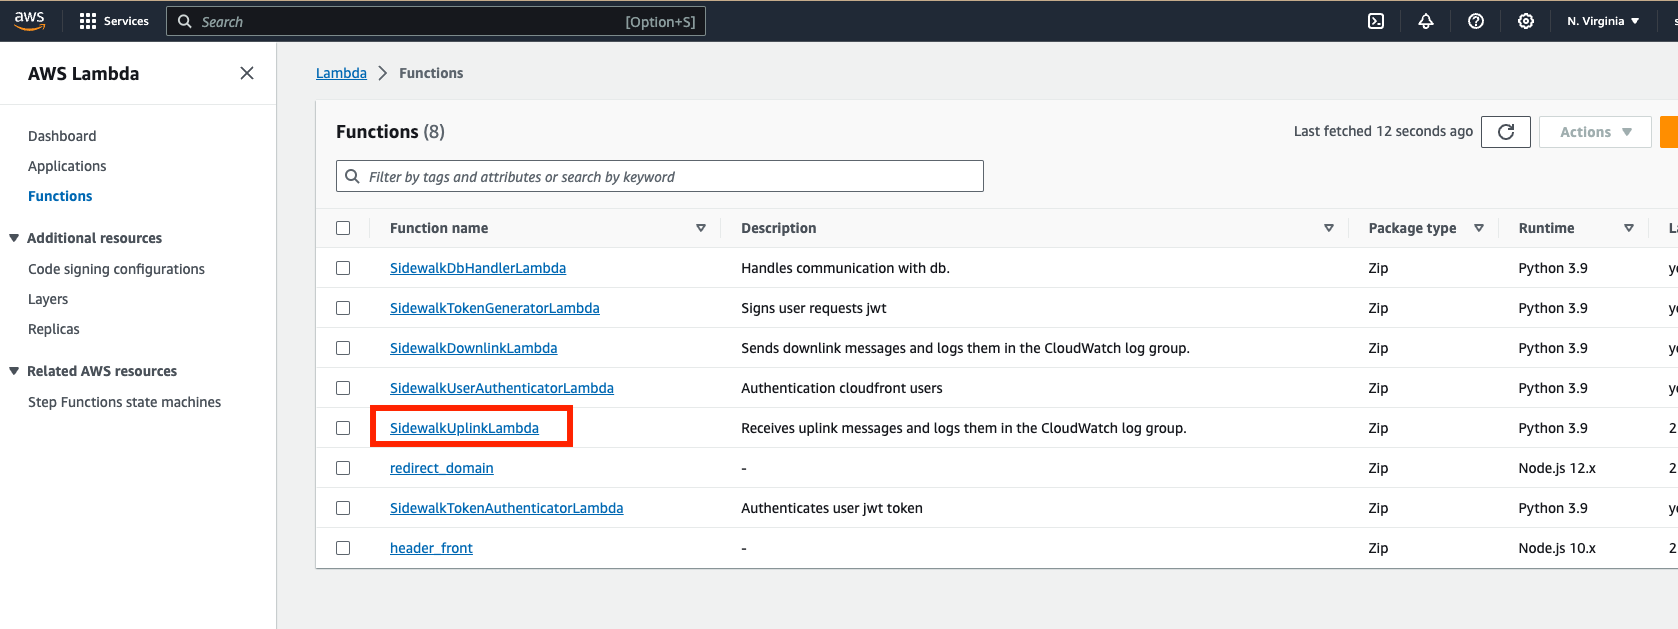Check the SidewalkTokenAuthenticatorLambda row checkbox
Screen dimensions: 1678x629
(343, 508)
